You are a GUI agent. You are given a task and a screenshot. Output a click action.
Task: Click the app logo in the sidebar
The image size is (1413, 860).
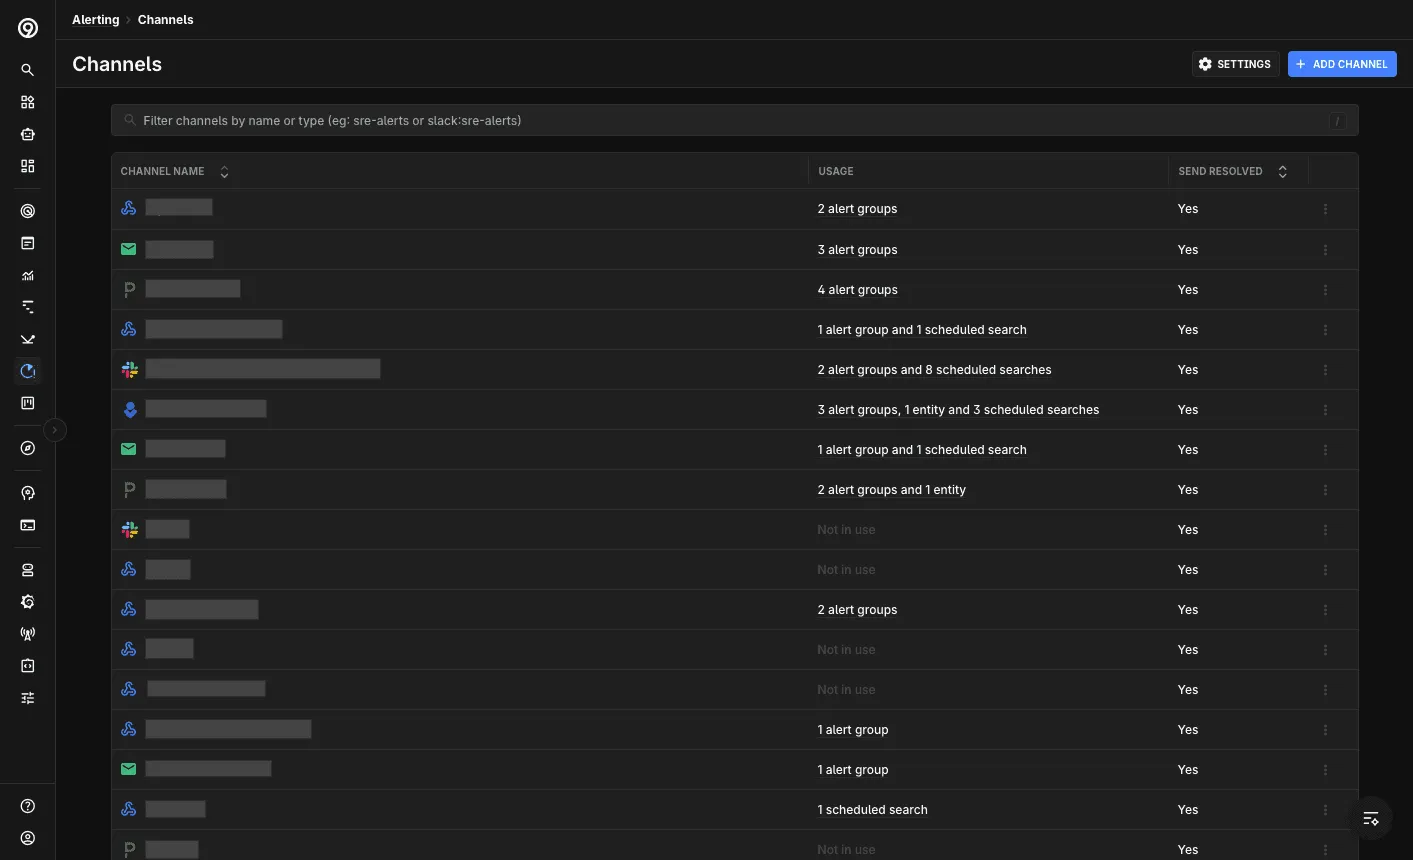tap(28, 28)
